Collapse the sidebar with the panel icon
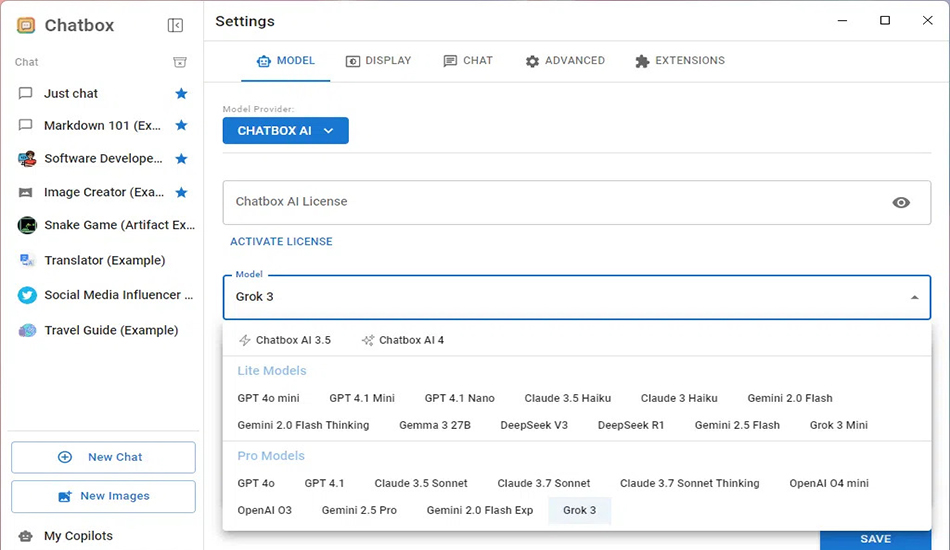The width and height of the screenshot is (950, 550). (x=175, y=25)
